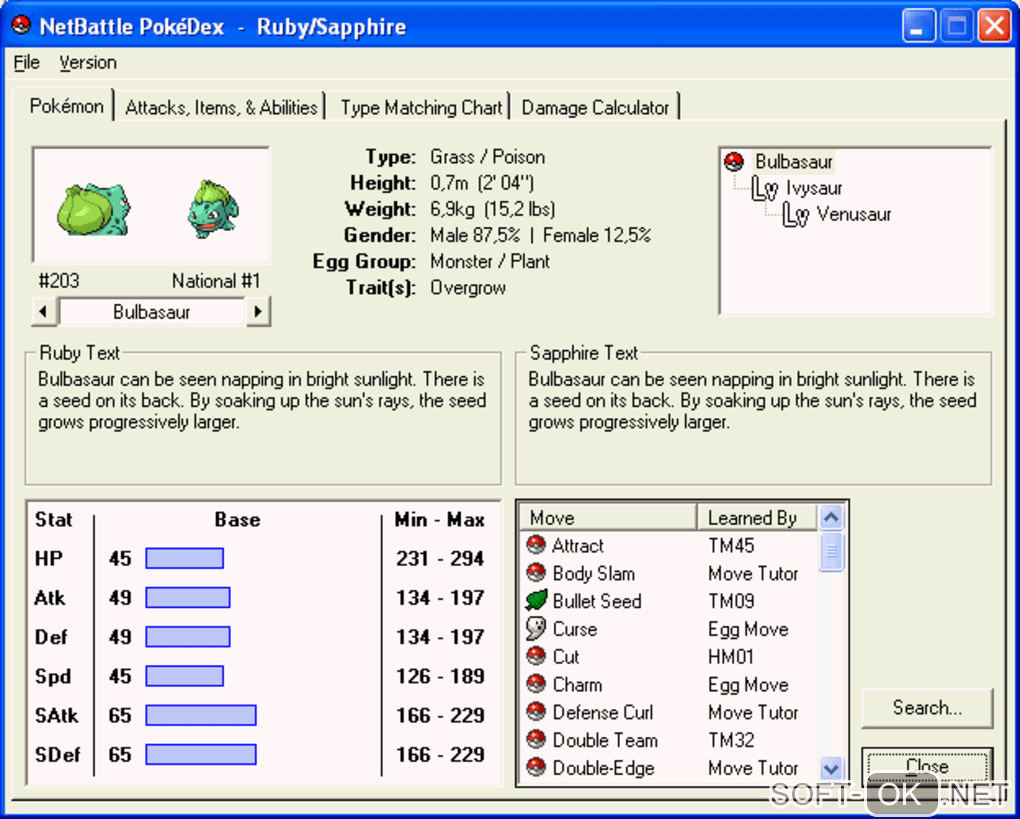Click the Overgrow trait text
This screenshot has width=1020, height=819.
(468, 288)
